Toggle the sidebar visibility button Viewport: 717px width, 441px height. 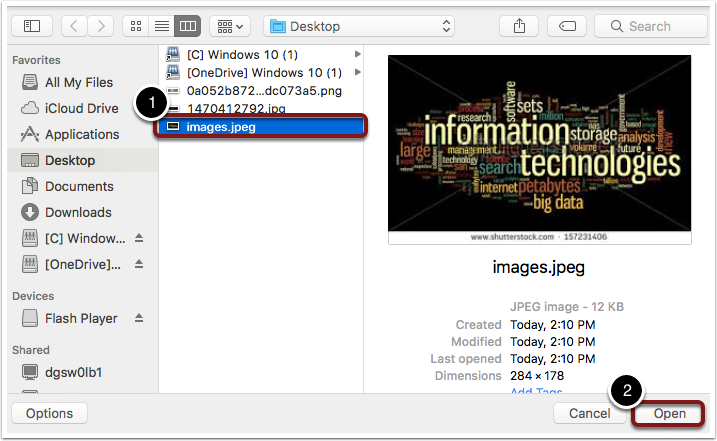coord(32,26)
